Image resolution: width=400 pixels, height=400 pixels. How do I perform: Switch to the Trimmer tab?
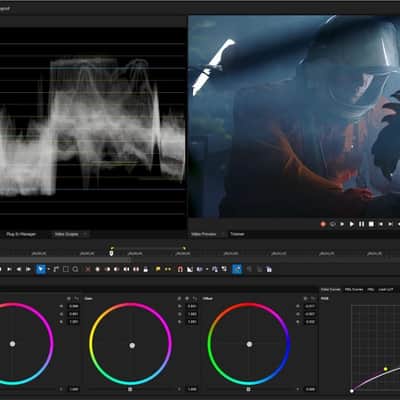point(237,234)
